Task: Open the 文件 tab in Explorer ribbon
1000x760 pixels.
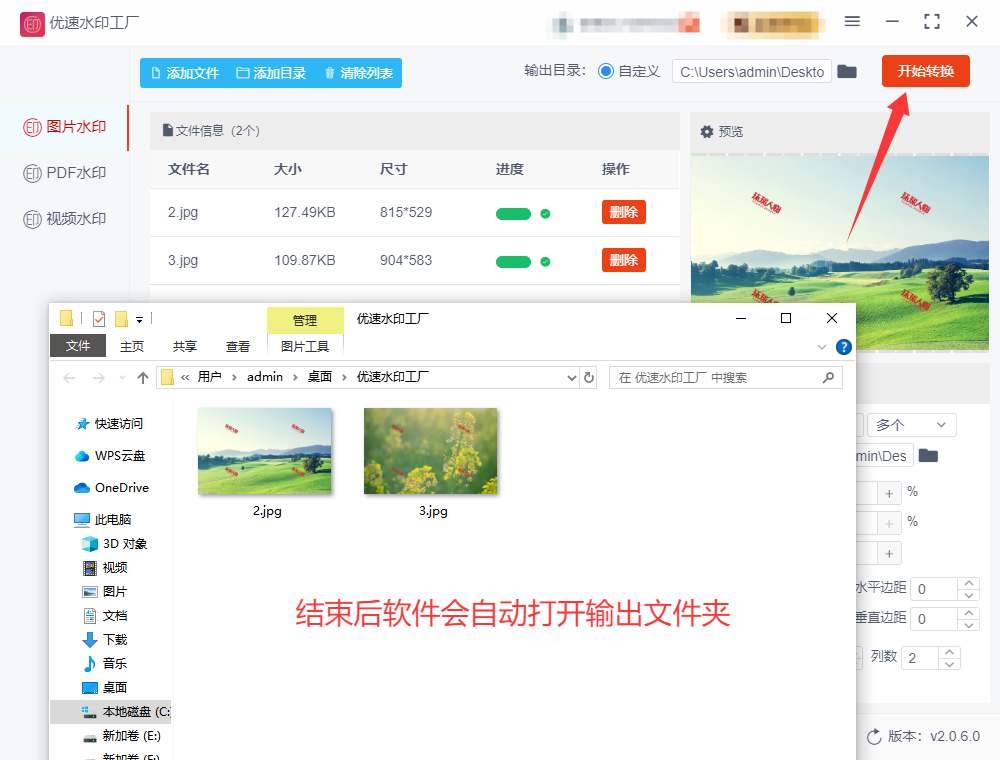Action: click(78, 346)
